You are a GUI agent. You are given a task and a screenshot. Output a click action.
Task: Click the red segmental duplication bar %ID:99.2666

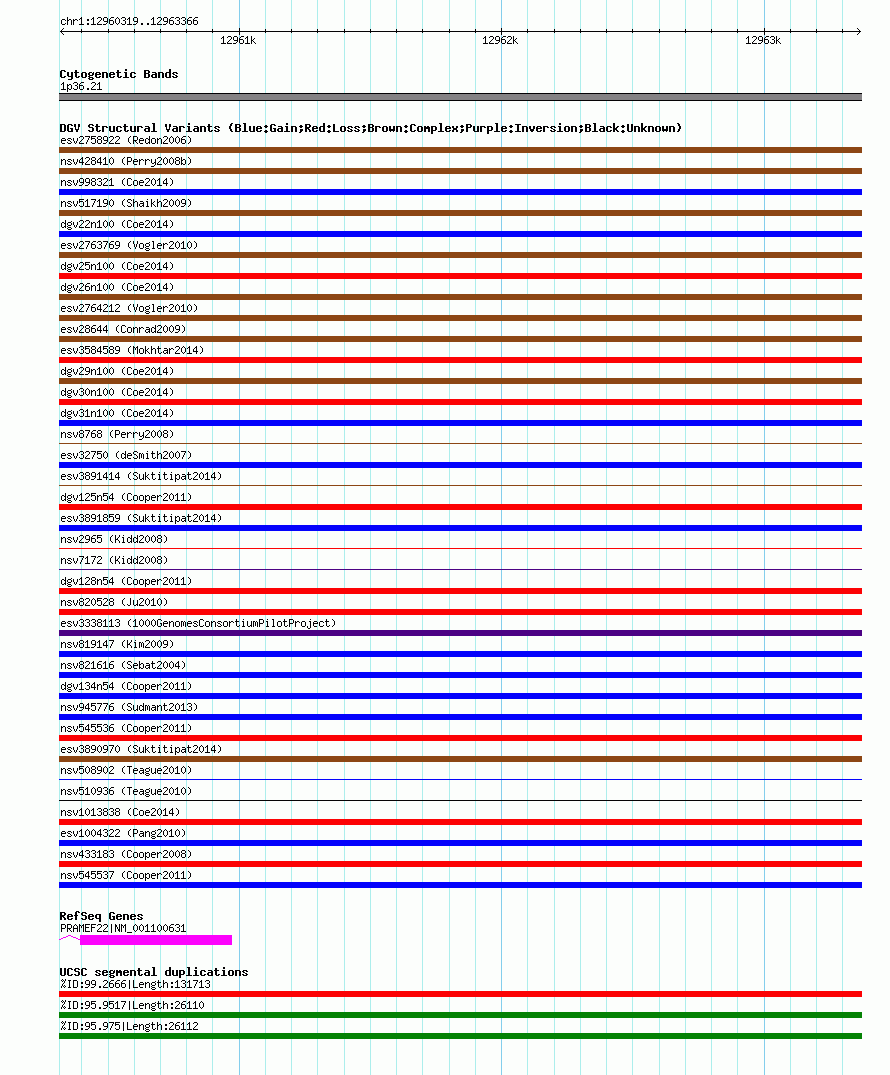coord(460,994)
